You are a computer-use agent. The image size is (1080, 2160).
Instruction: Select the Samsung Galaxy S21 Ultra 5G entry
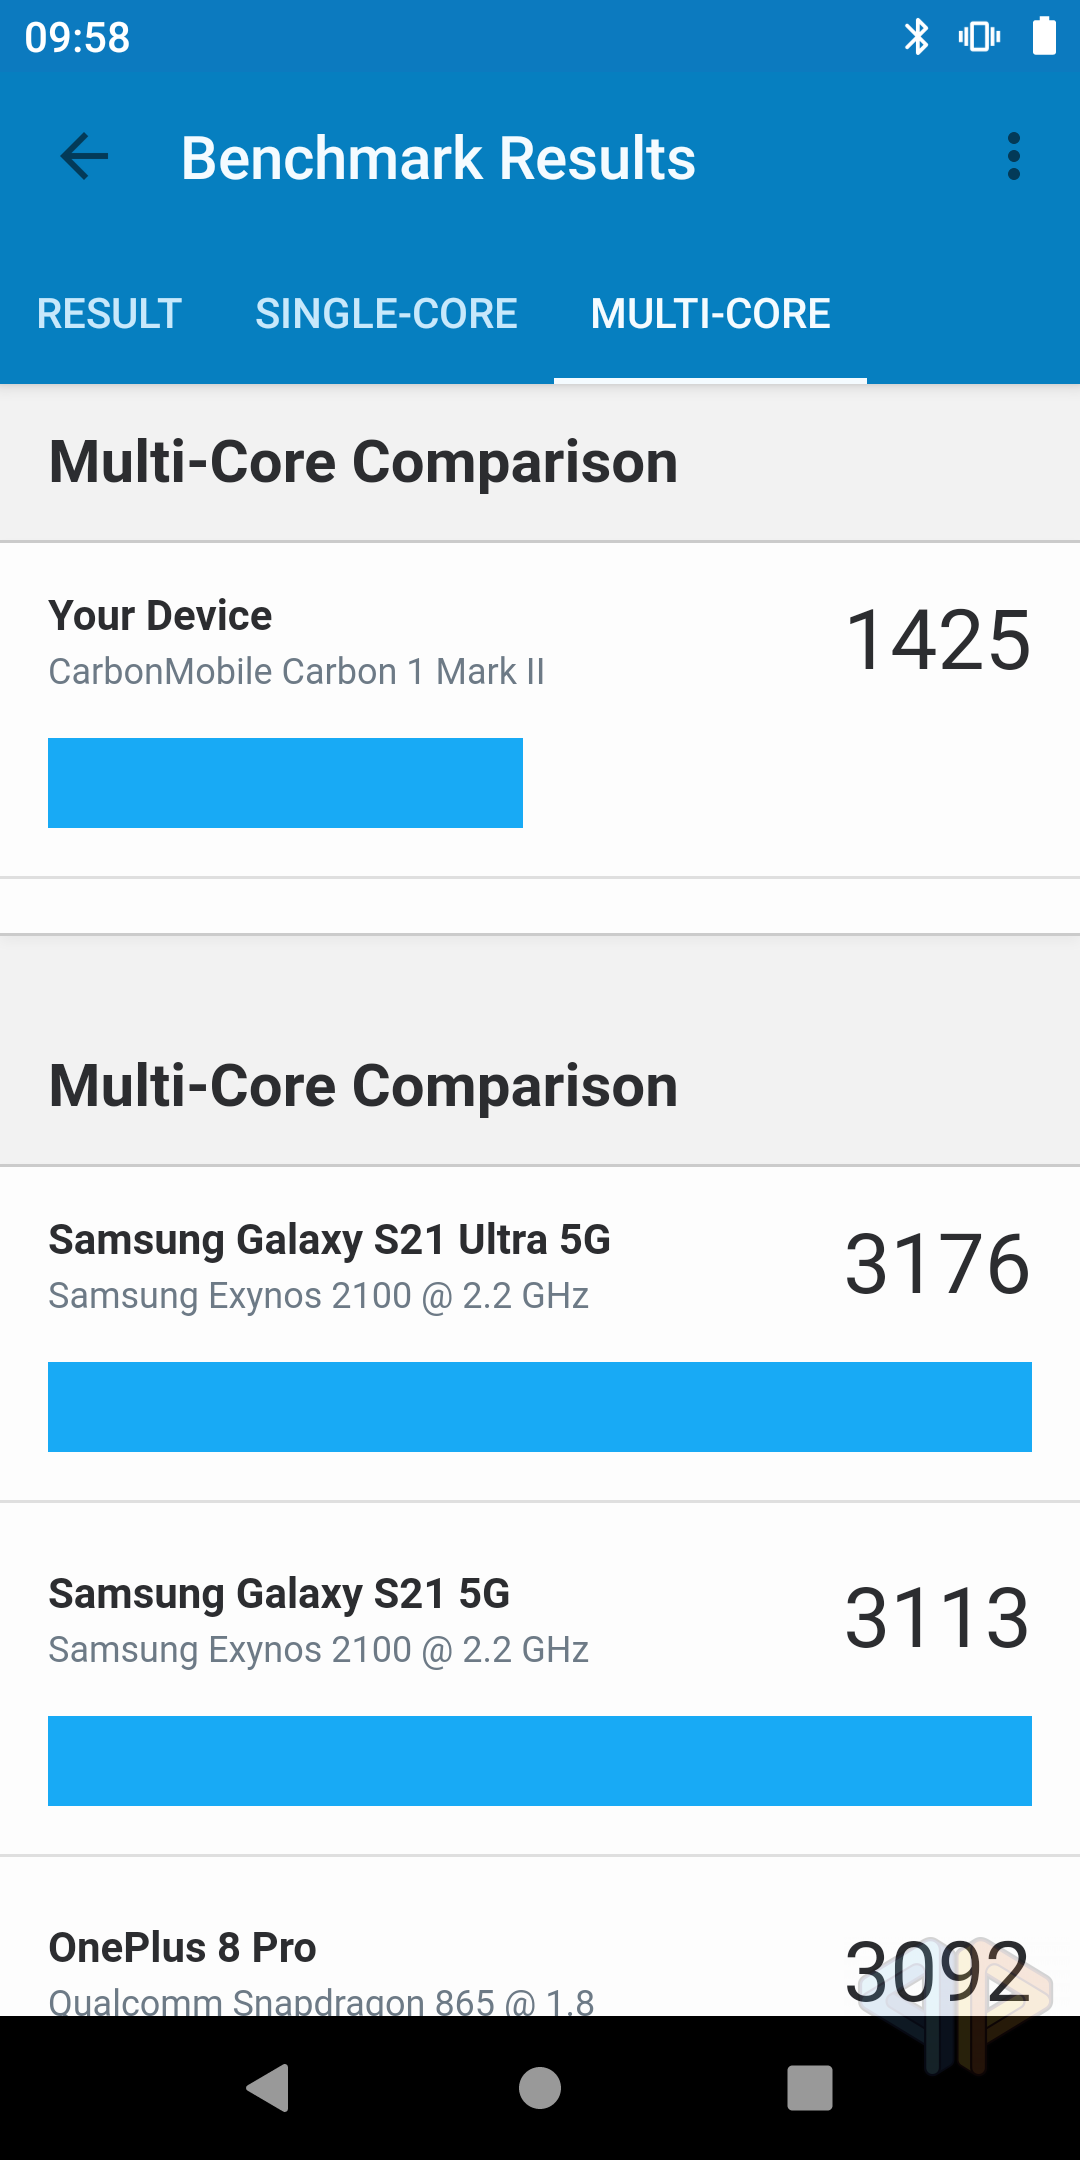[330, 1241]
